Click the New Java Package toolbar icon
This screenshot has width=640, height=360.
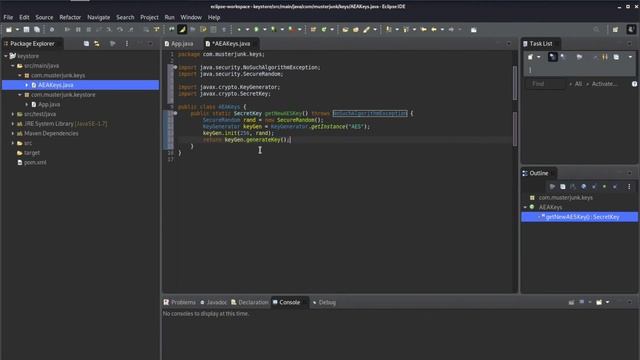pos(313,29)
